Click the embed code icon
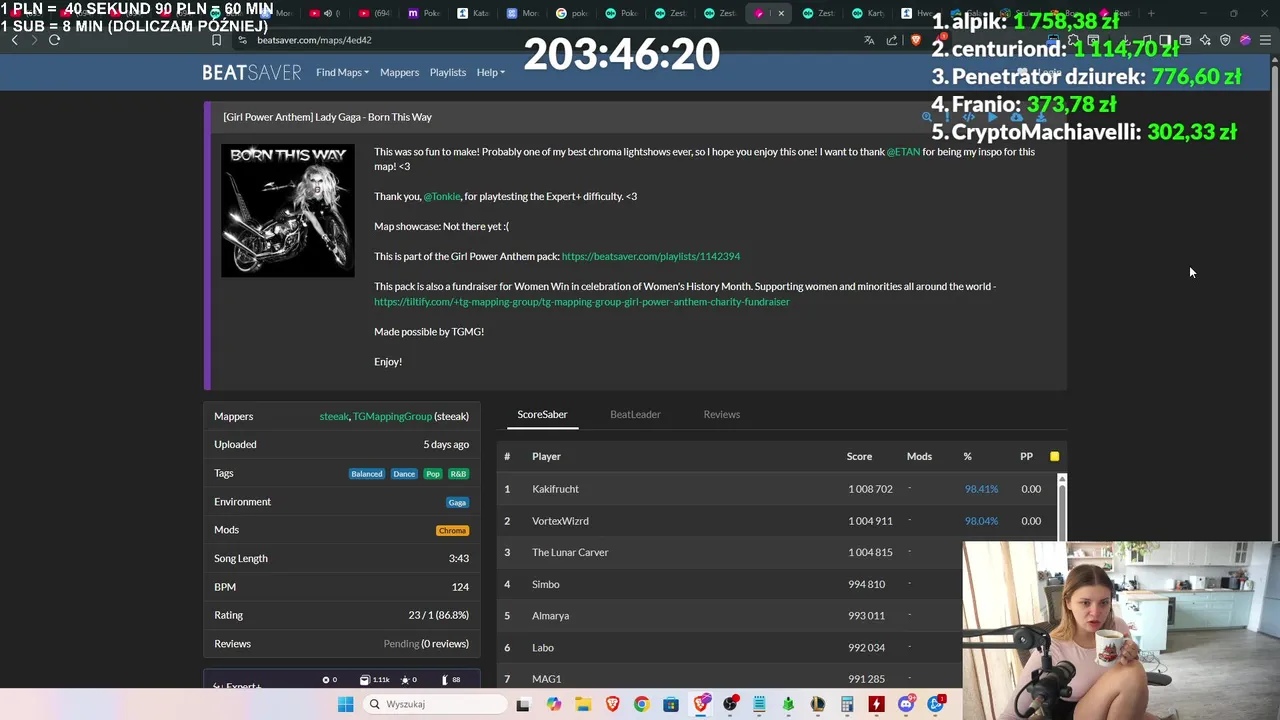 [969, 117]
